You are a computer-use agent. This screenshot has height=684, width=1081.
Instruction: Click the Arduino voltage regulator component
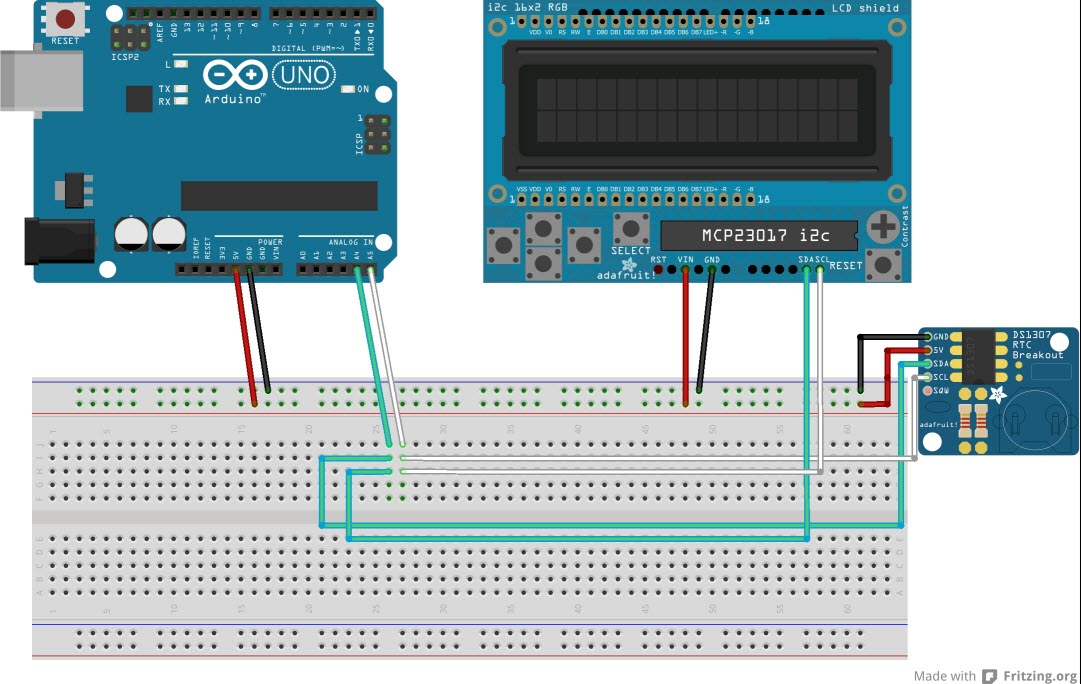[x=74, y=190]
